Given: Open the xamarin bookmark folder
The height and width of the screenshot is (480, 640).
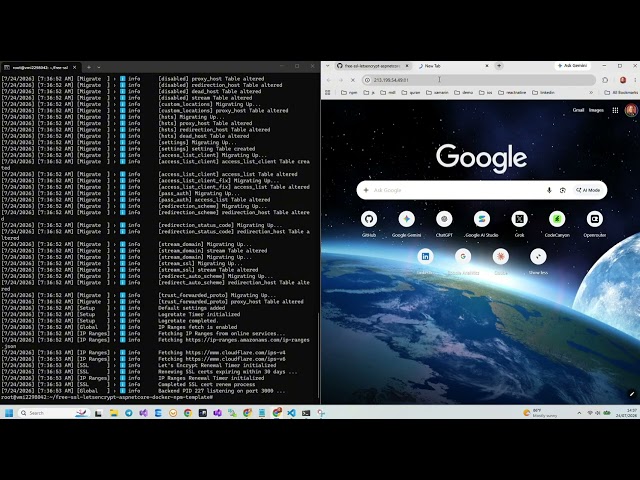Looking at the screenshot, I should pyautogui.click(x=437, y=93).
